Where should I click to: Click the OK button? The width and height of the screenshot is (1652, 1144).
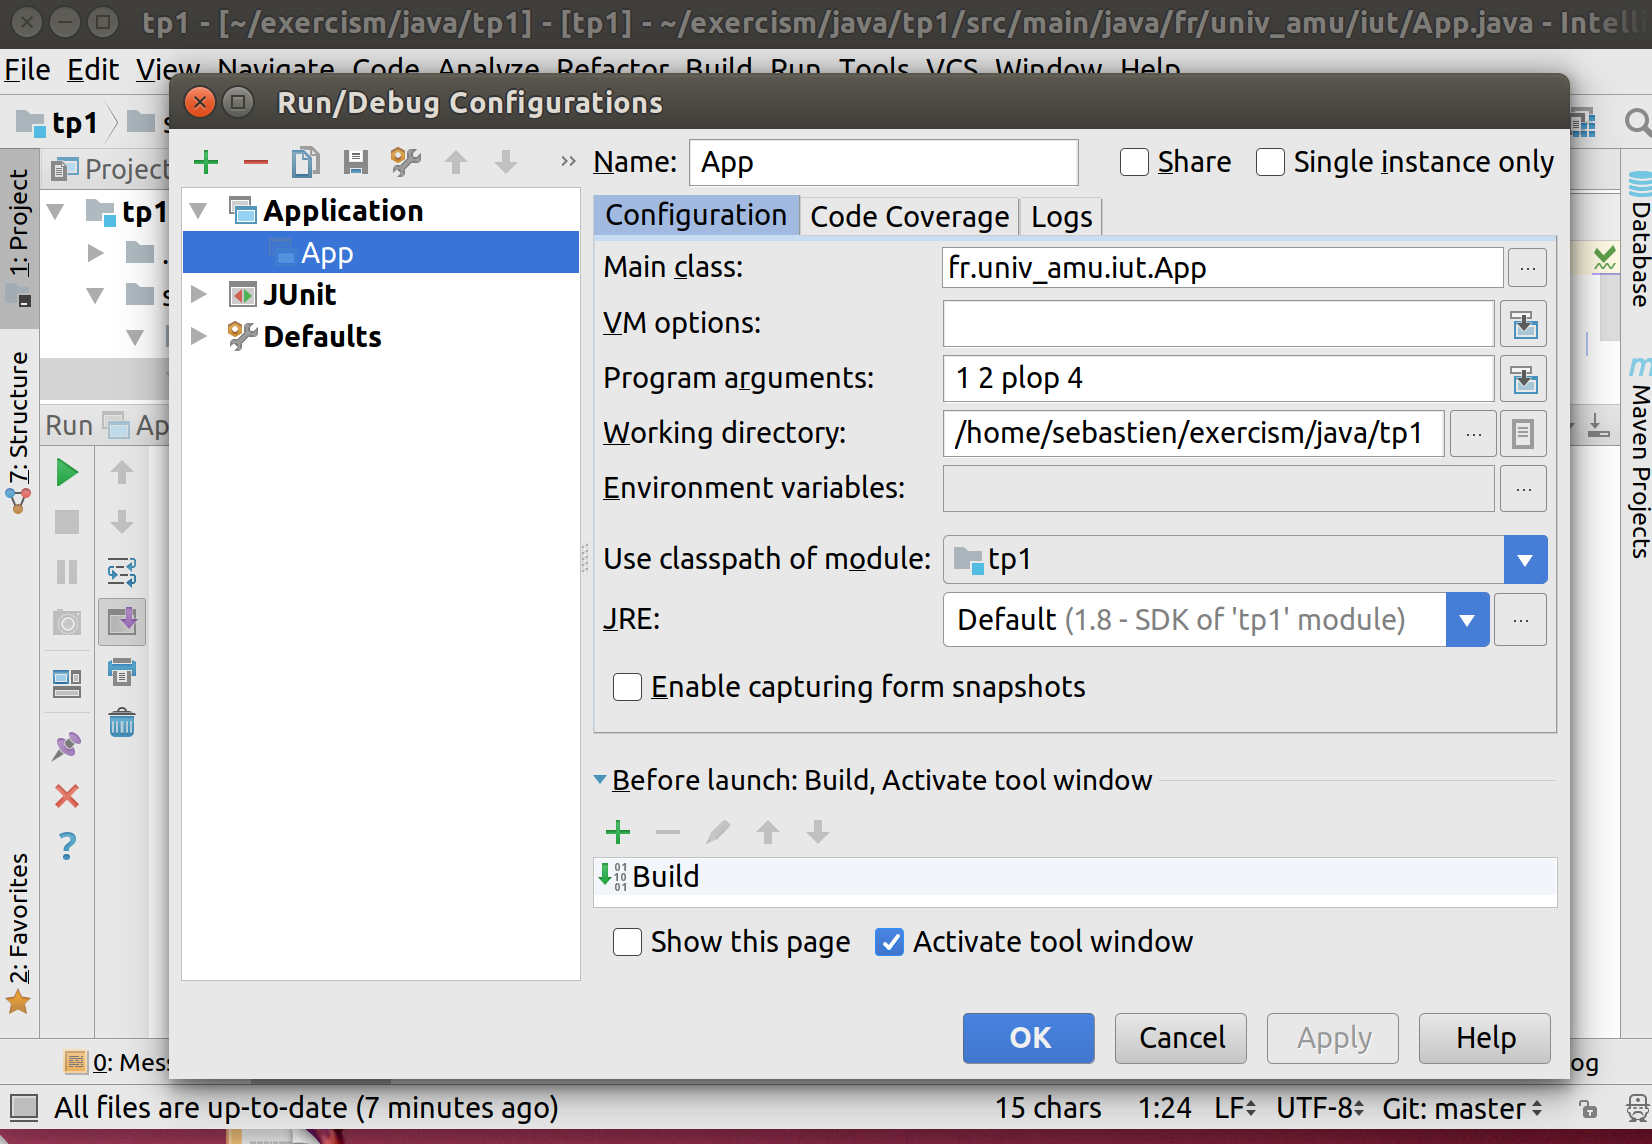pos(1029,1038)
